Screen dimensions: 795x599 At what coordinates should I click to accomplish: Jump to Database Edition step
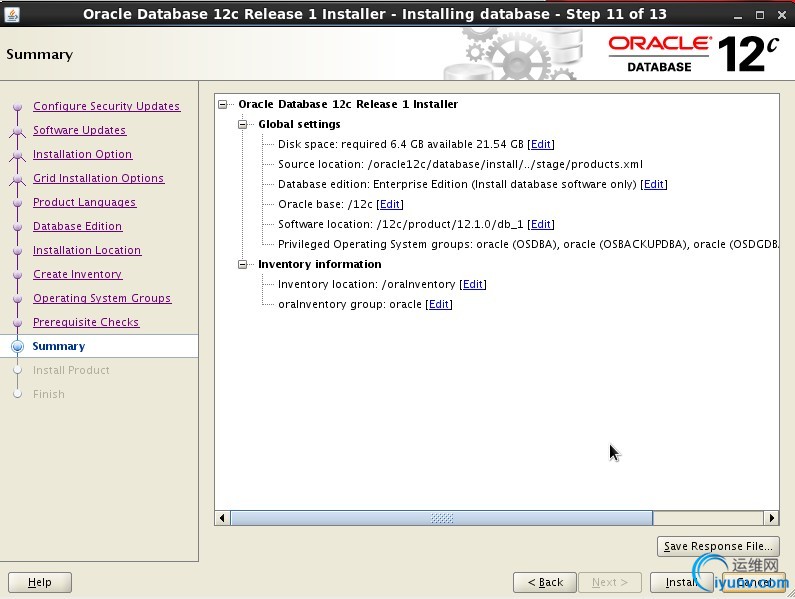pyautogui.click(x=78, y=226)
